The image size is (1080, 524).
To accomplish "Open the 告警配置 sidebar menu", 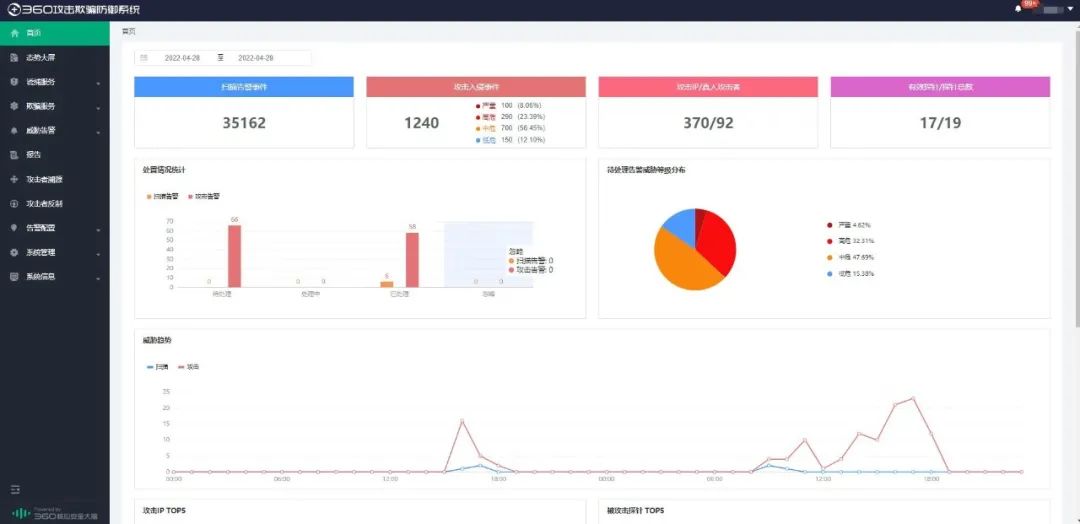I will click(41, 228).
